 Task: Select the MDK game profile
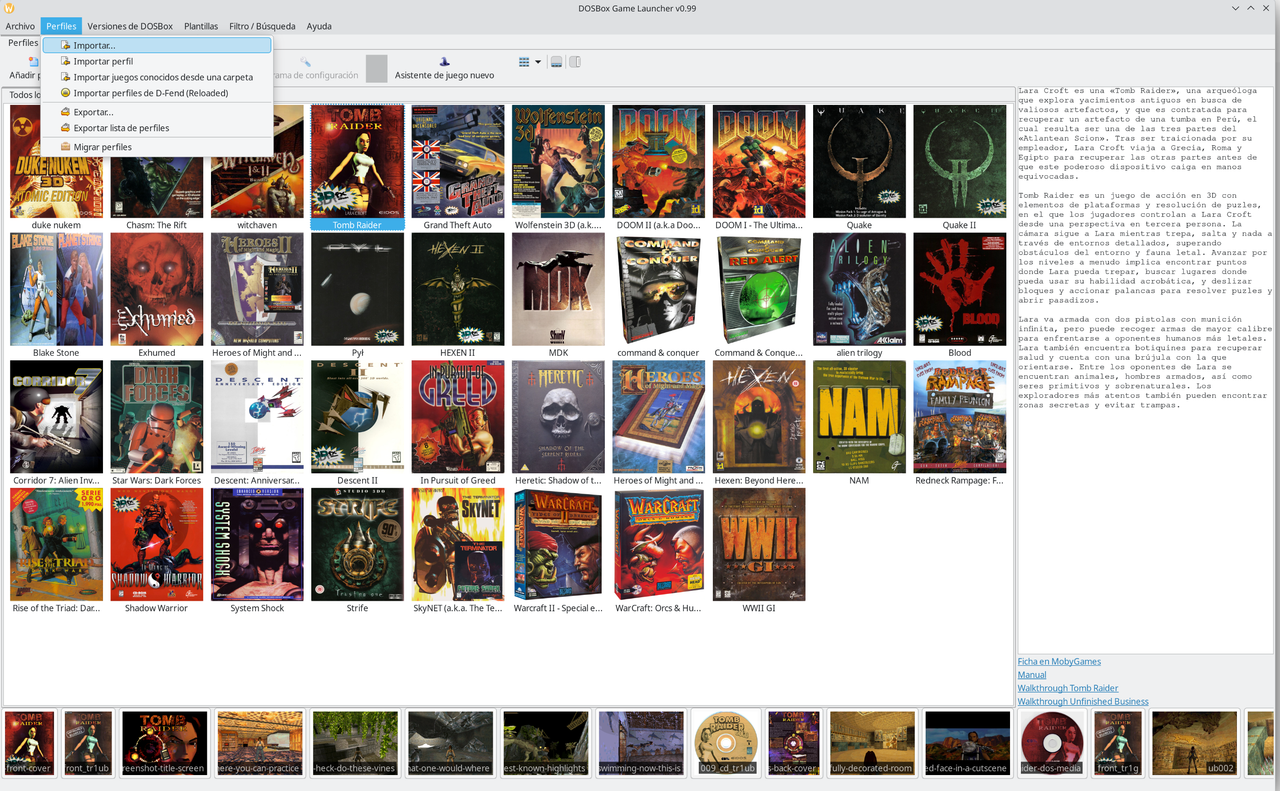click(558, 296)
